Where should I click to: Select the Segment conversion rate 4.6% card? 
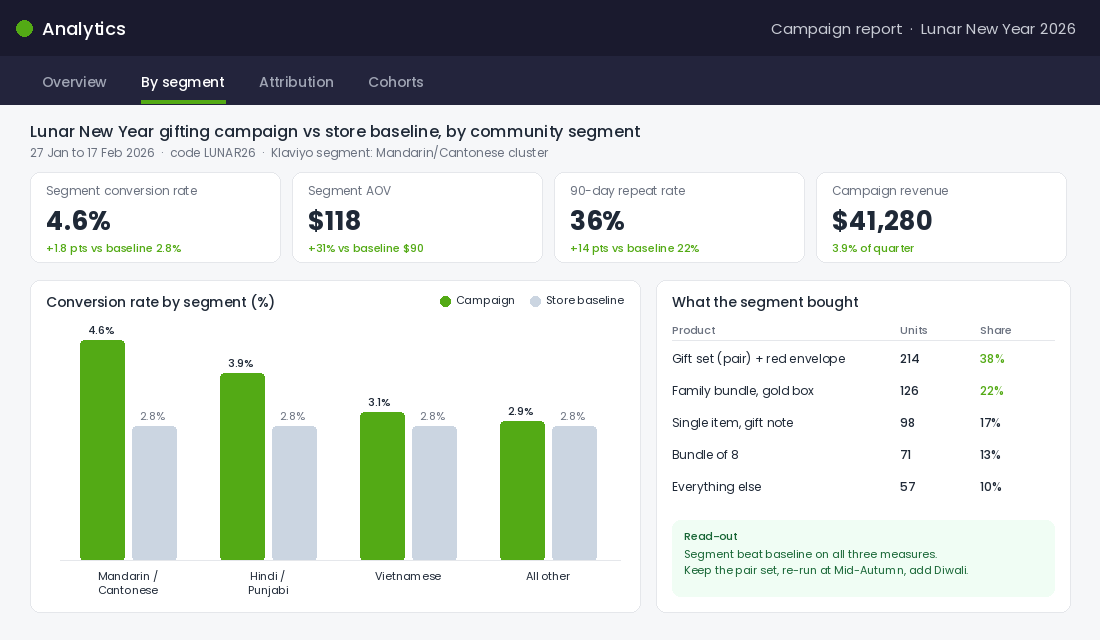coord(155,218)
